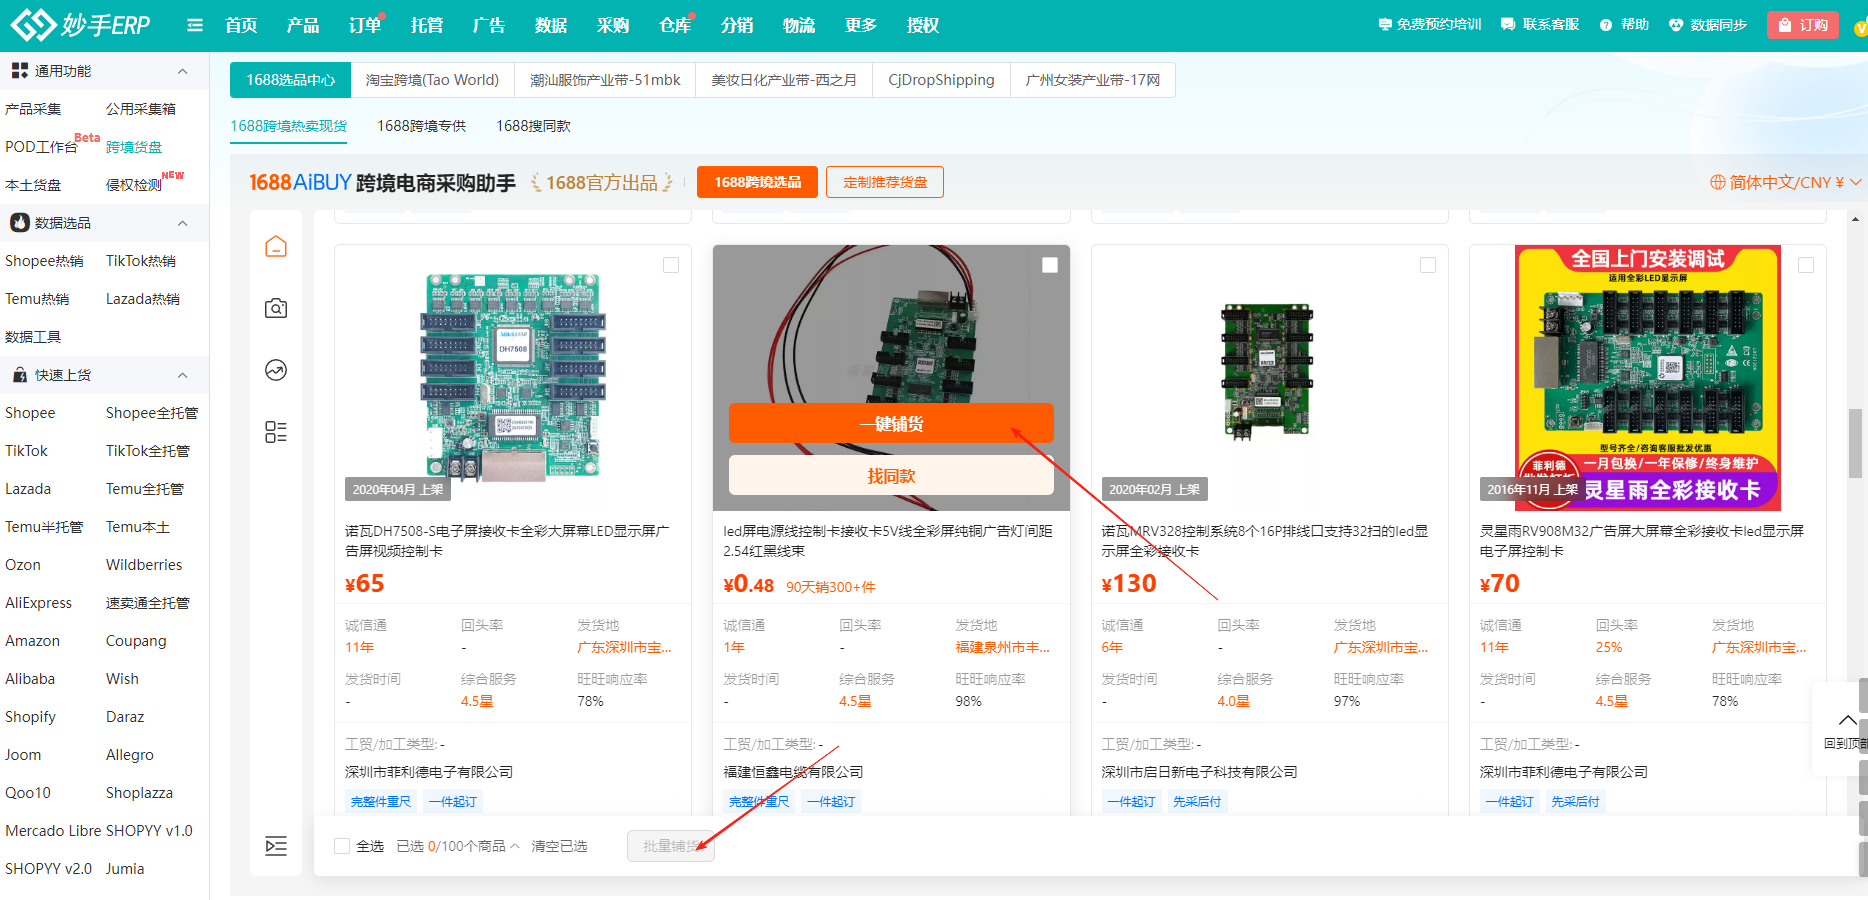1868x900 pixels.
Task: Open the 简体中文/CNY ¥ language dropdown
Action: click(1786, 182)
